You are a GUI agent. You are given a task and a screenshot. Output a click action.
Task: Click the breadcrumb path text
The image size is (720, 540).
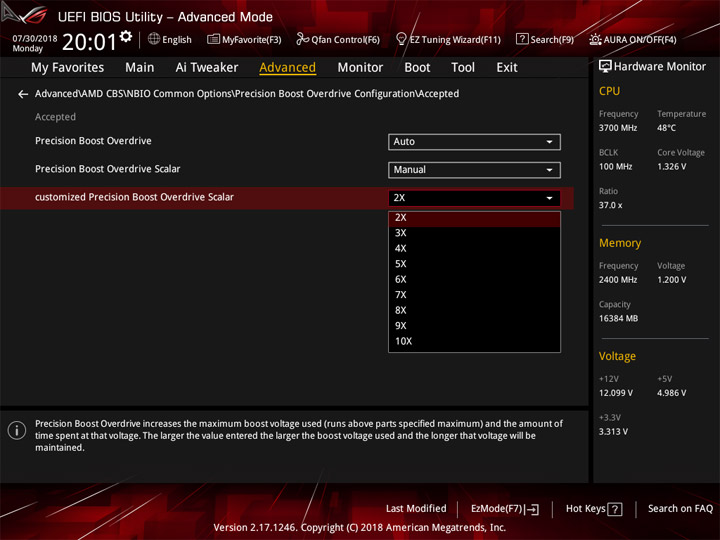point(247,94)
